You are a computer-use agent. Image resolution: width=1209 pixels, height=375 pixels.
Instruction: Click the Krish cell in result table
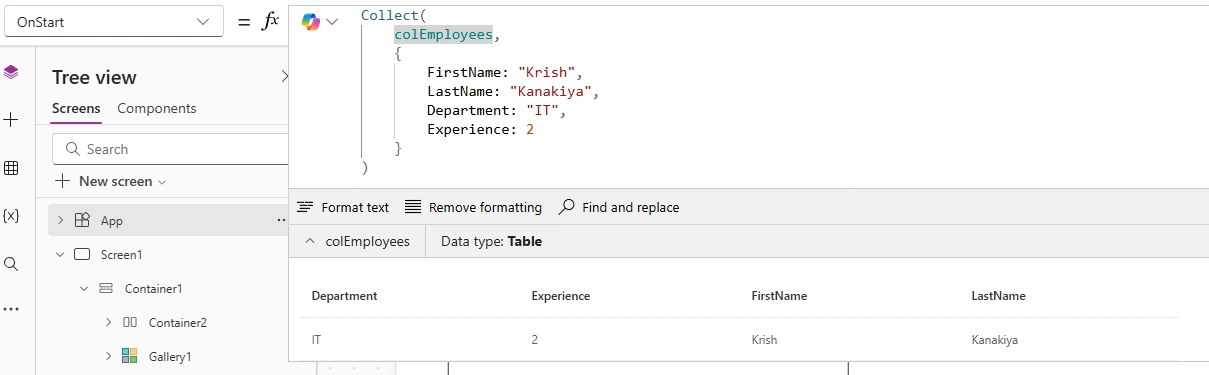[764, 340]
